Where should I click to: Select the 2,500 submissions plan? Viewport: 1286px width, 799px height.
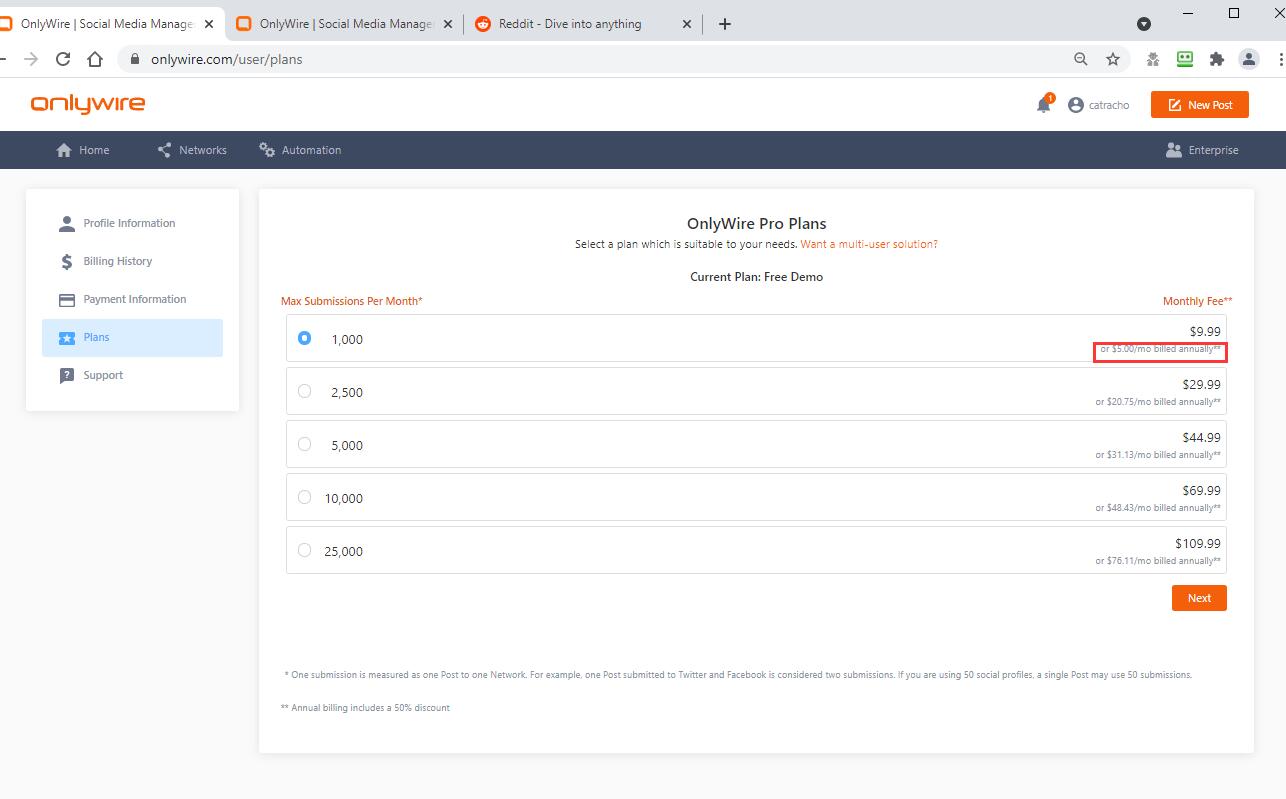click(305, 391)
